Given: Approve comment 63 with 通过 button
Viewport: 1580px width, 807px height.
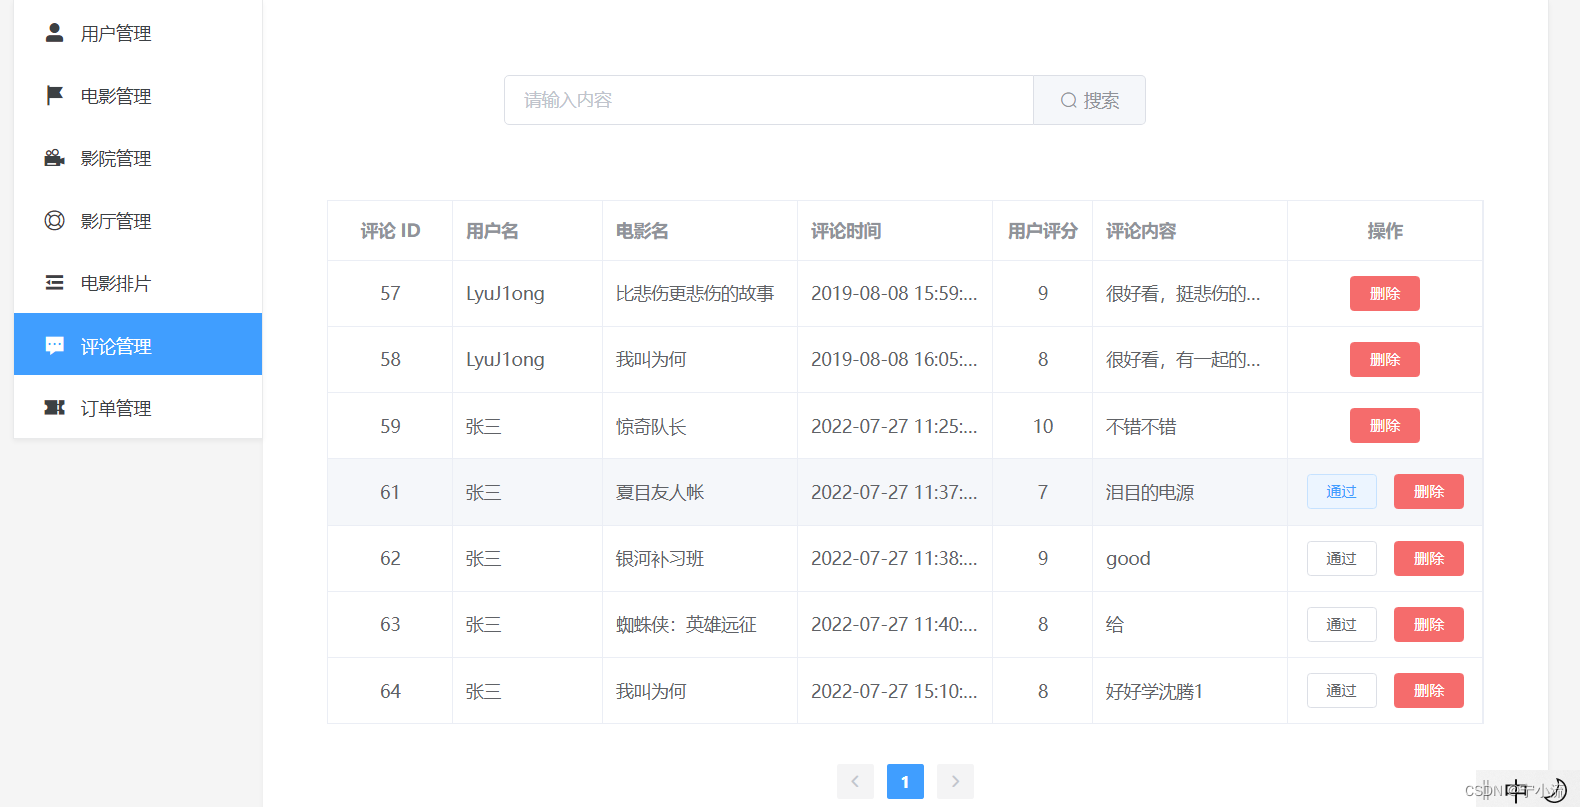Looking at the screenshot, I should pos(1342,624).
